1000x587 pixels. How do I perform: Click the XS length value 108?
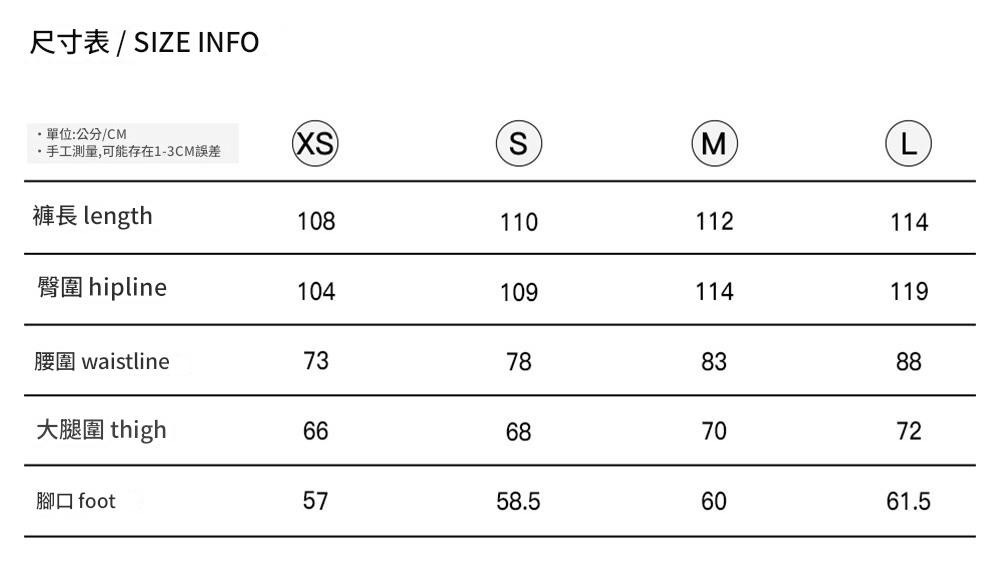316,221
